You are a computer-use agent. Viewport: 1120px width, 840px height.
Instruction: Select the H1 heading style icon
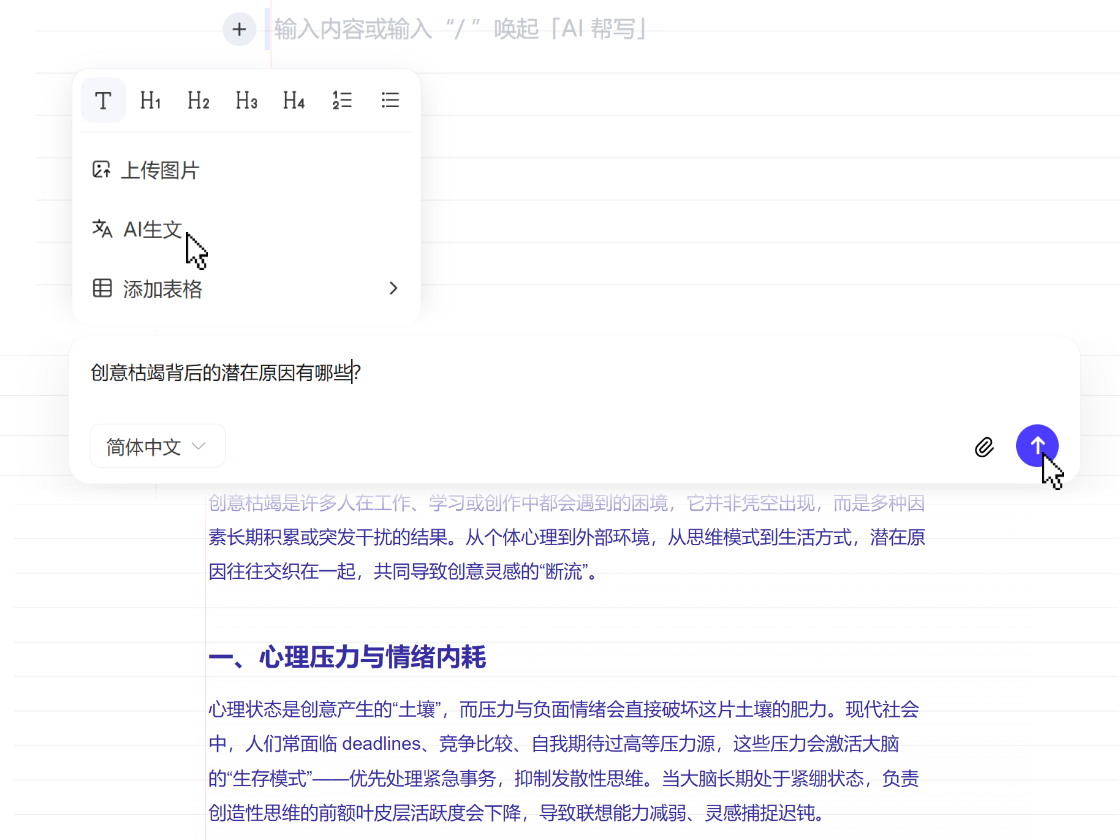(x=150, y=100)
